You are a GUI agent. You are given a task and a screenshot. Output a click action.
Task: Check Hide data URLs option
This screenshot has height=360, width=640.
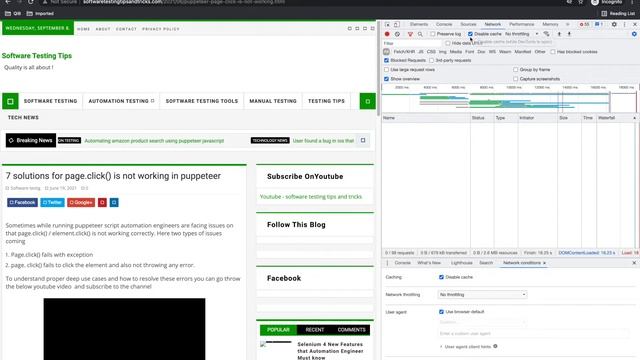click(448, 43)
